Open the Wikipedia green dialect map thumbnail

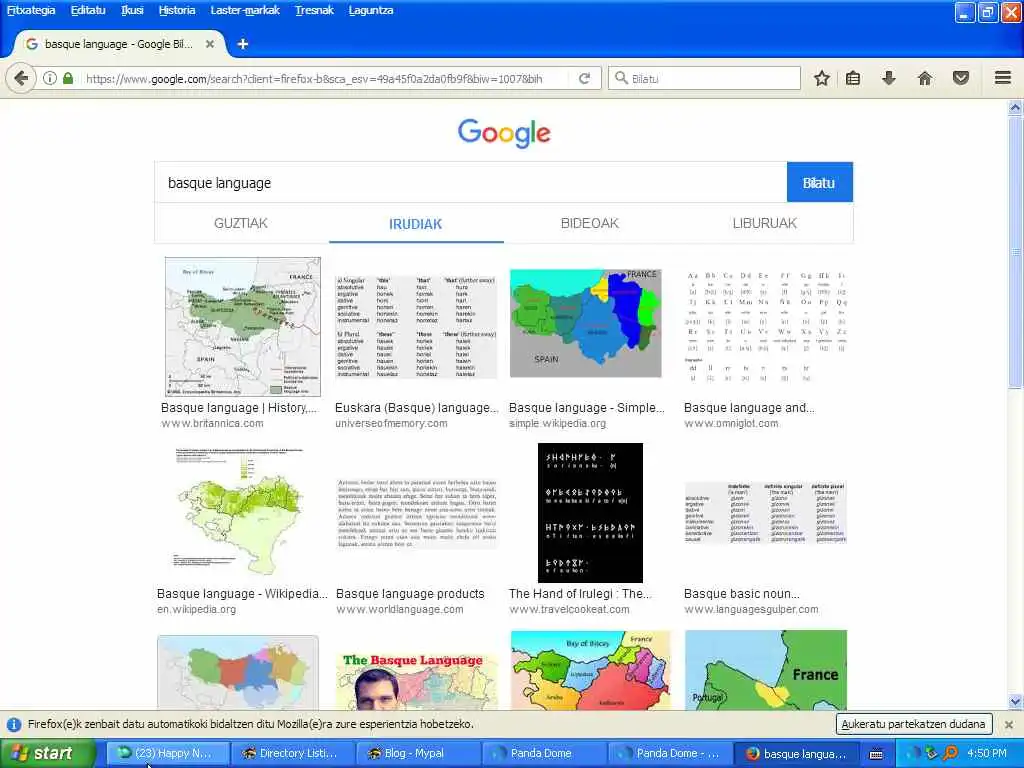[240, 511]
